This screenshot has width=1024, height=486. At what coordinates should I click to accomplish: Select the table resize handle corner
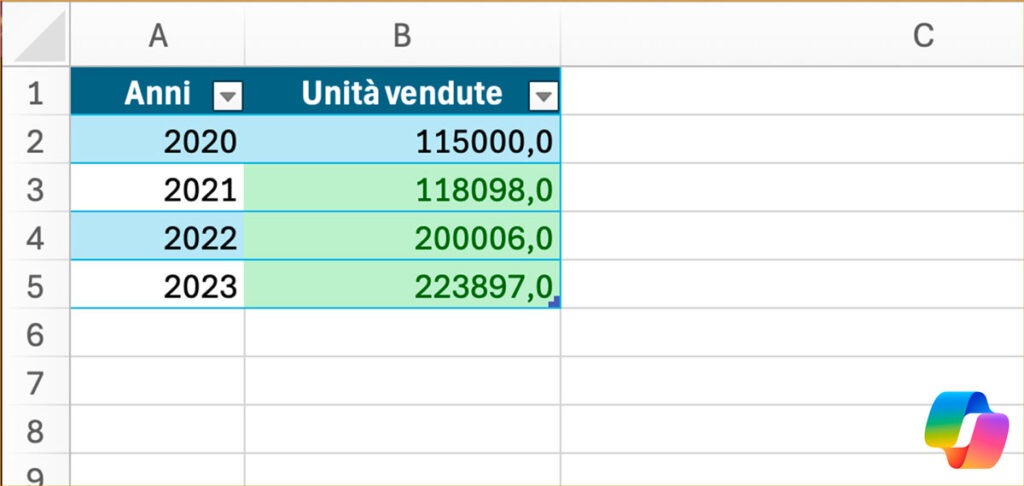click(x=554, y=302)
